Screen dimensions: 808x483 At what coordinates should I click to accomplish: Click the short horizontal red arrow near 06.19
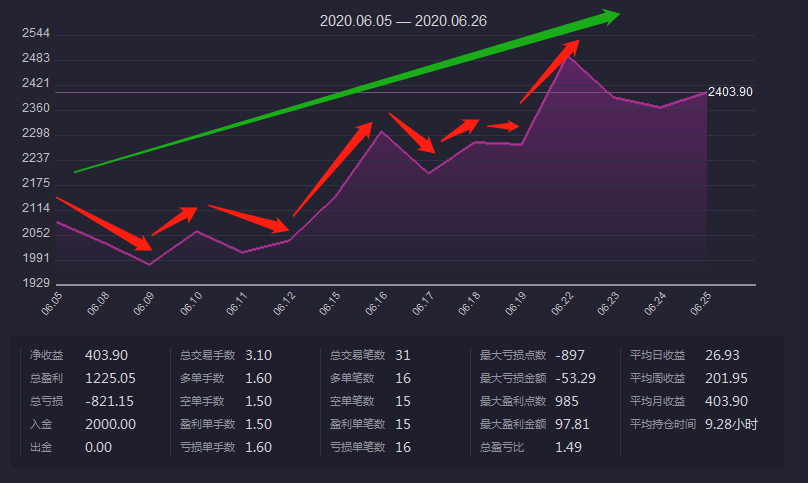click(x=503, y=126)
